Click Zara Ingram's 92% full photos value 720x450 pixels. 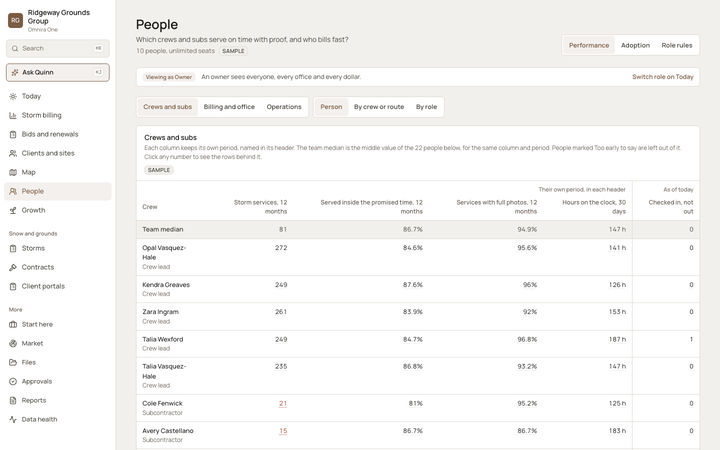[x=530, y=312]
